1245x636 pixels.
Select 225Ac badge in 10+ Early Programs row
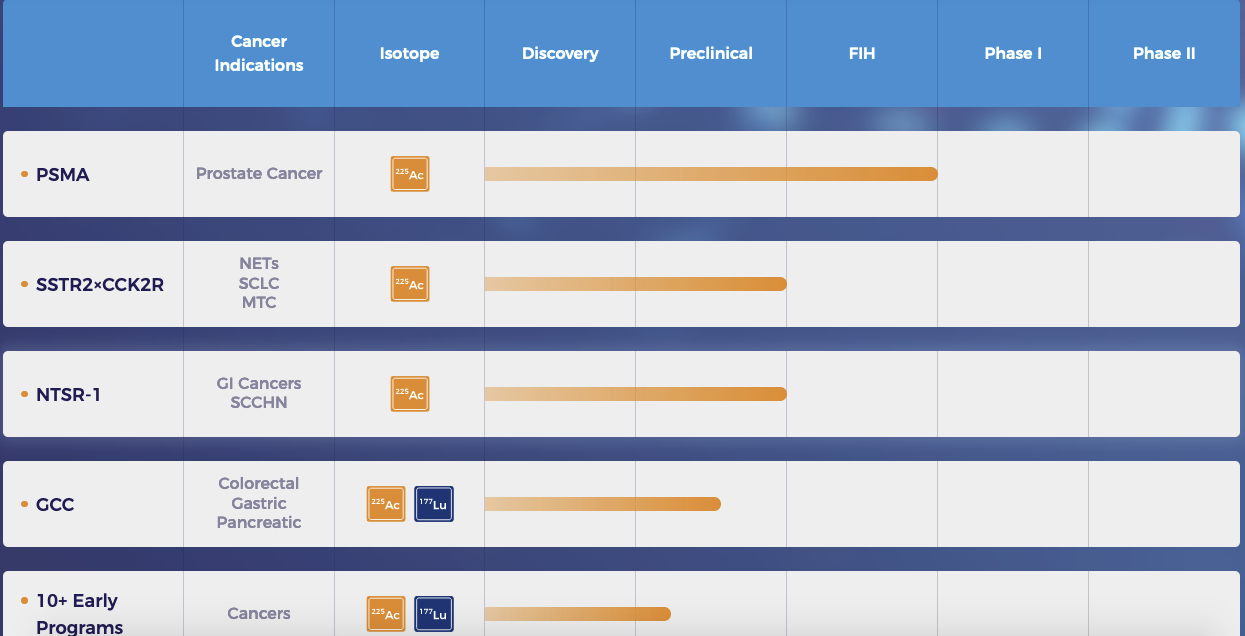pos(386,613)
